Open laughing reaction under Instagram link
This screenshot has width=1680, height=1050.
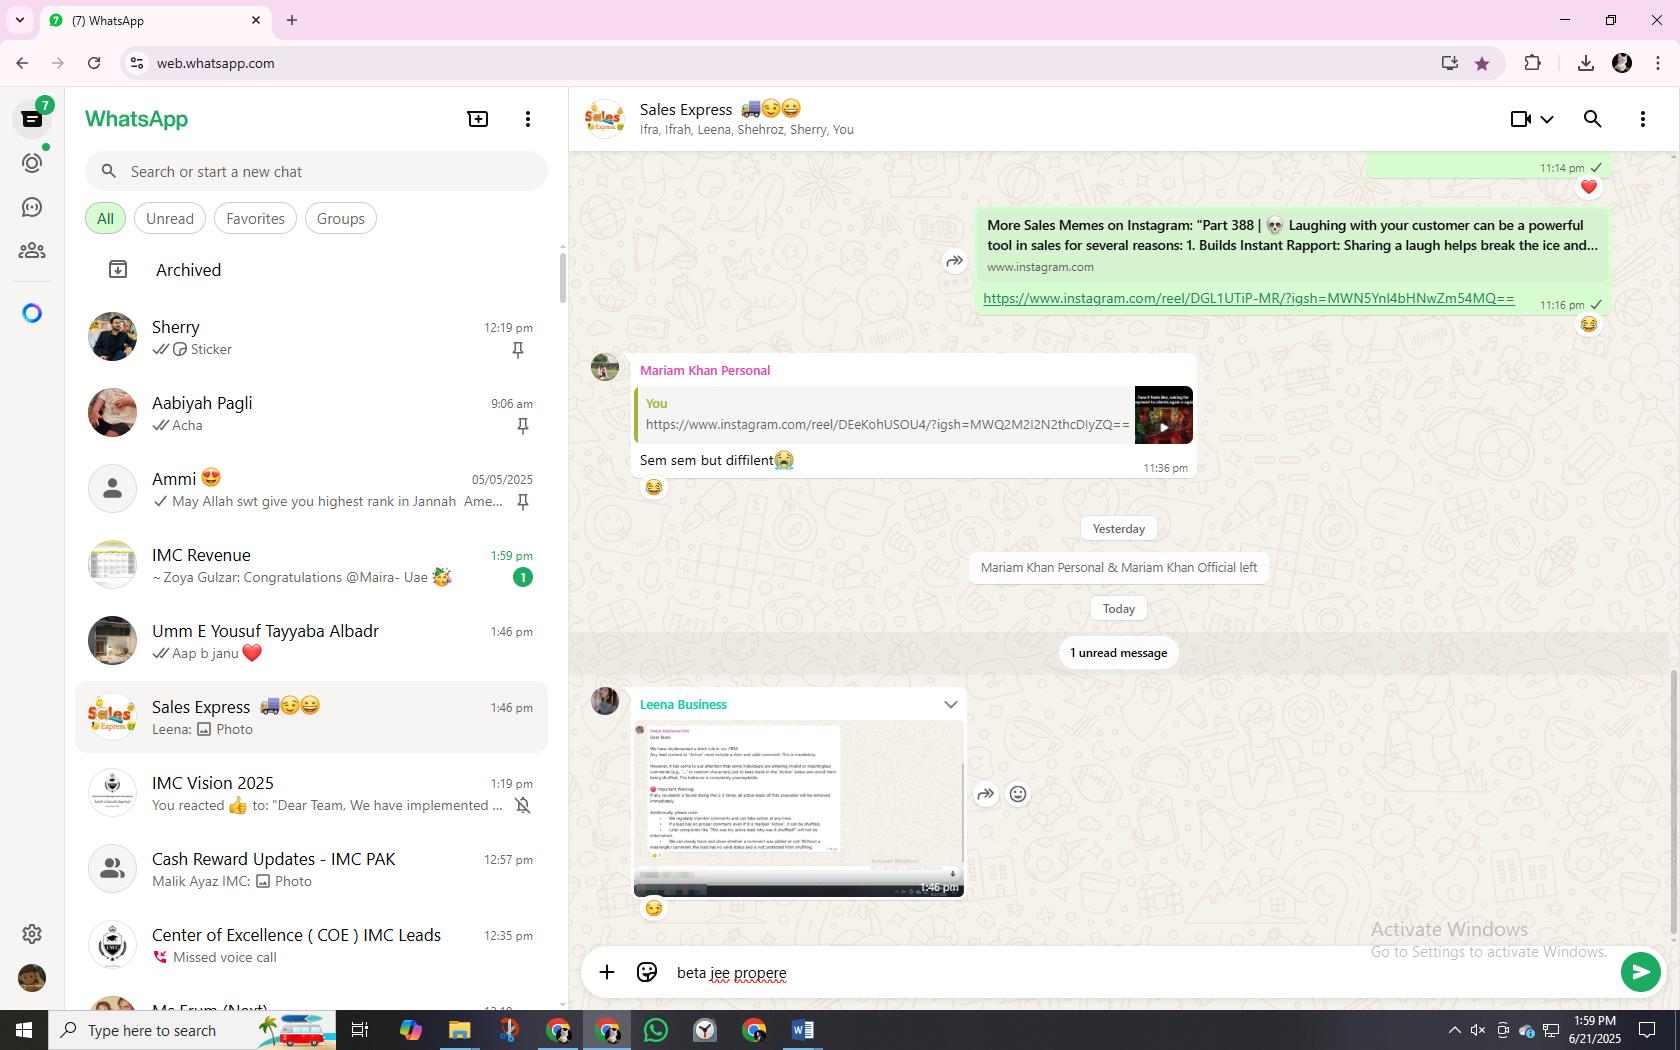(1589, 324)
